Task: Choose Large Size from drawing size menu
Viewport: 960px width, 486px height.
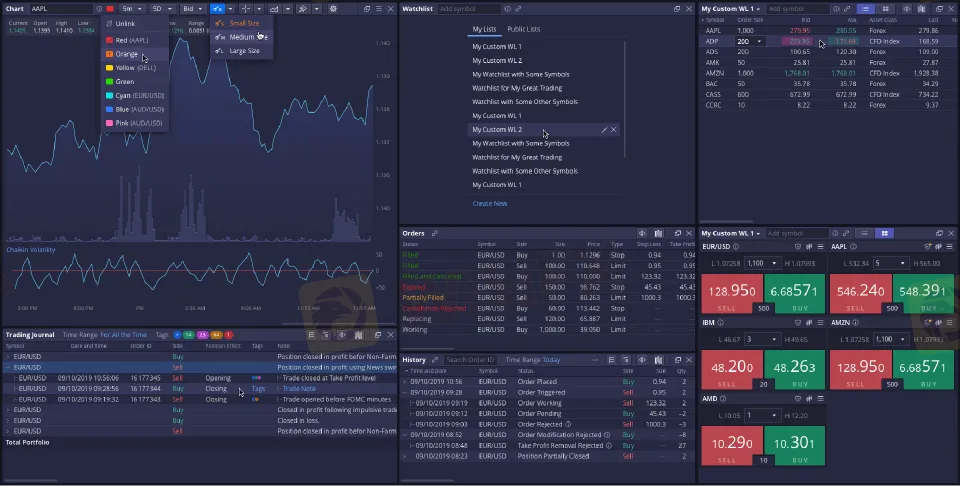Action: click(x=243, y=50)
